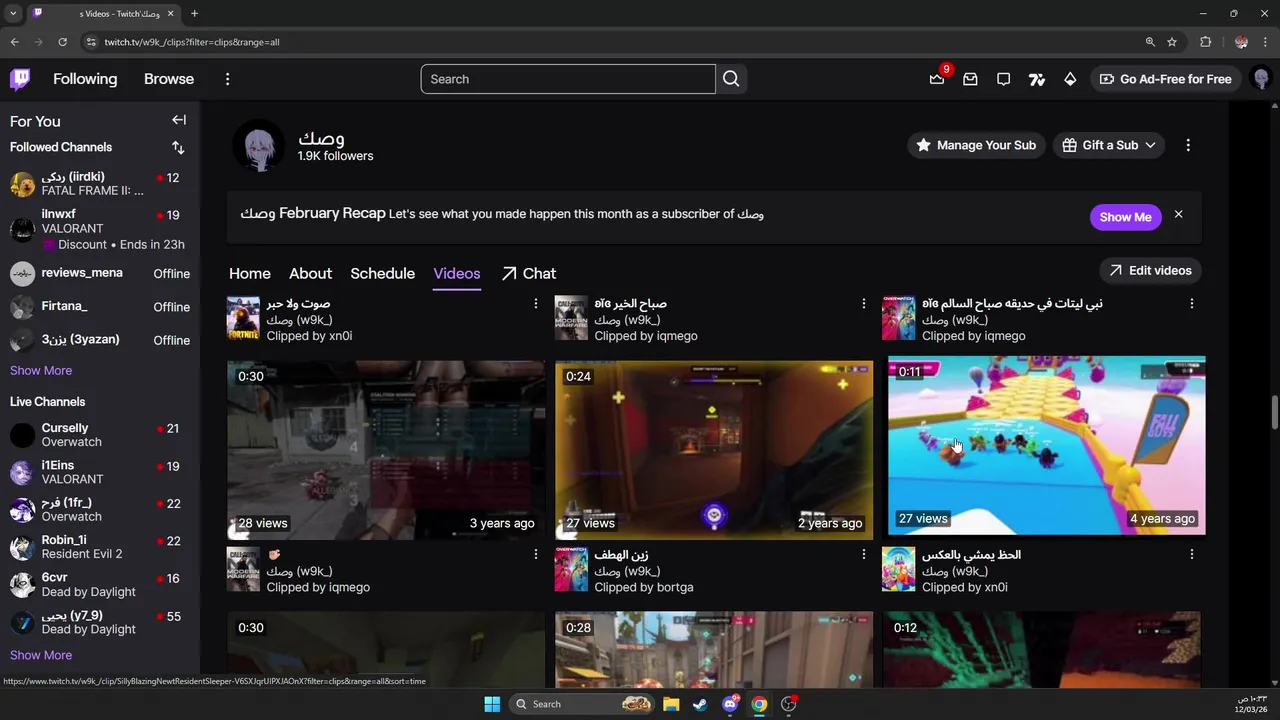Click Edit videos button
This screenshot has width=1280, height=720.
tap(1151, 270)
